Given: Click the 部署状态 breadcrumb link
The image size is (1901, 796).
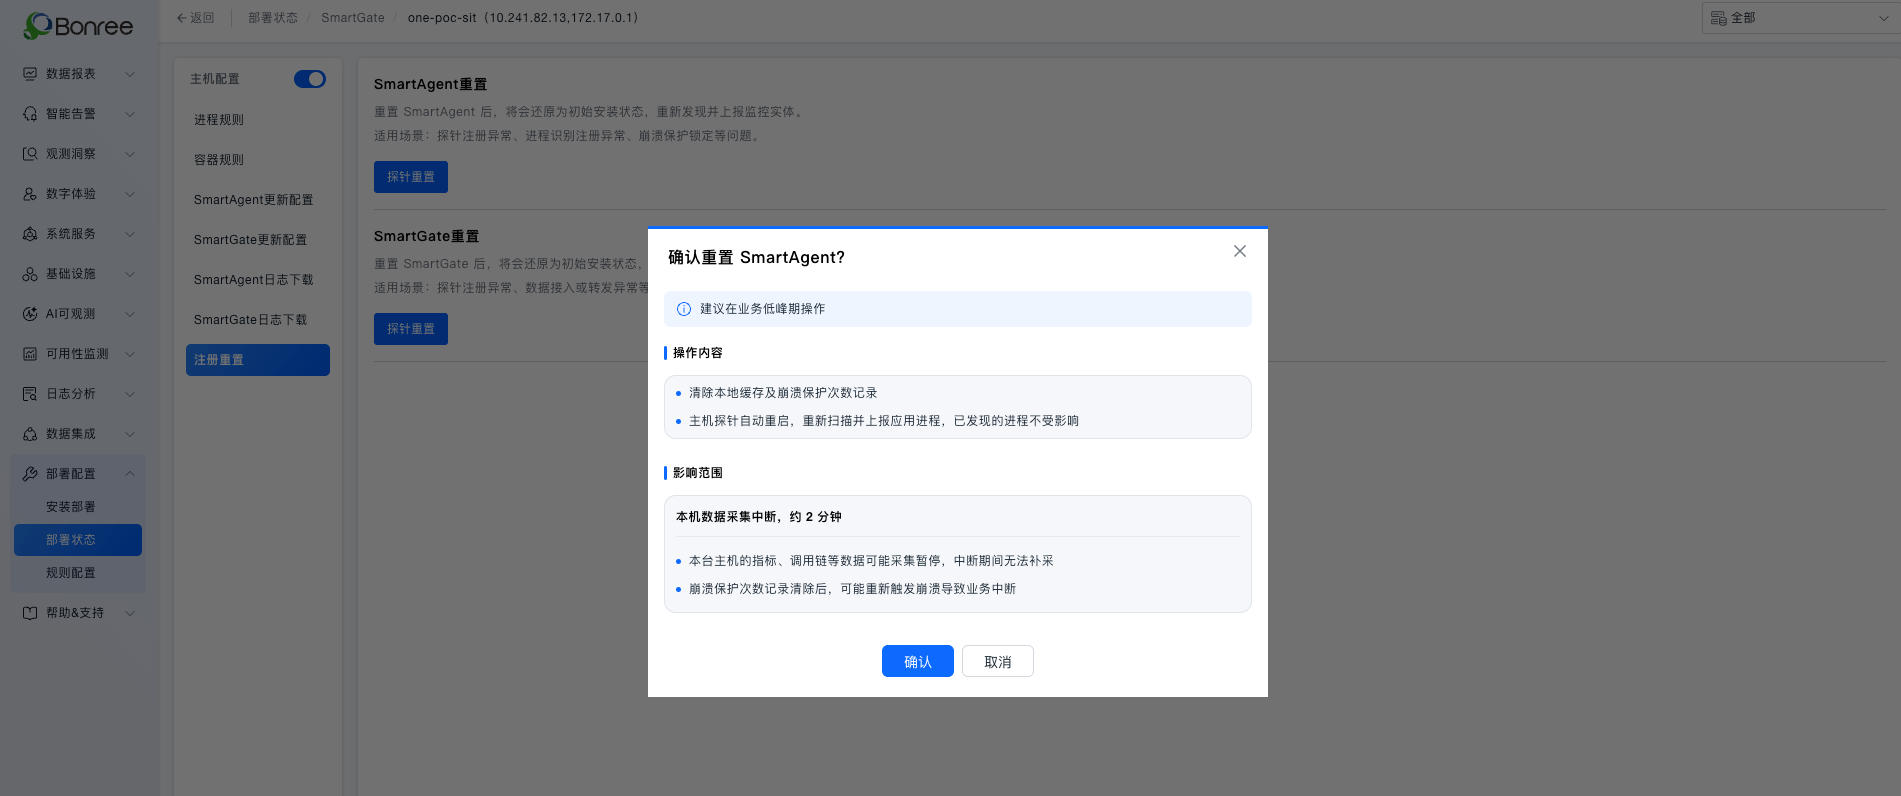Looking at the screenshot, I should [273, 18].
